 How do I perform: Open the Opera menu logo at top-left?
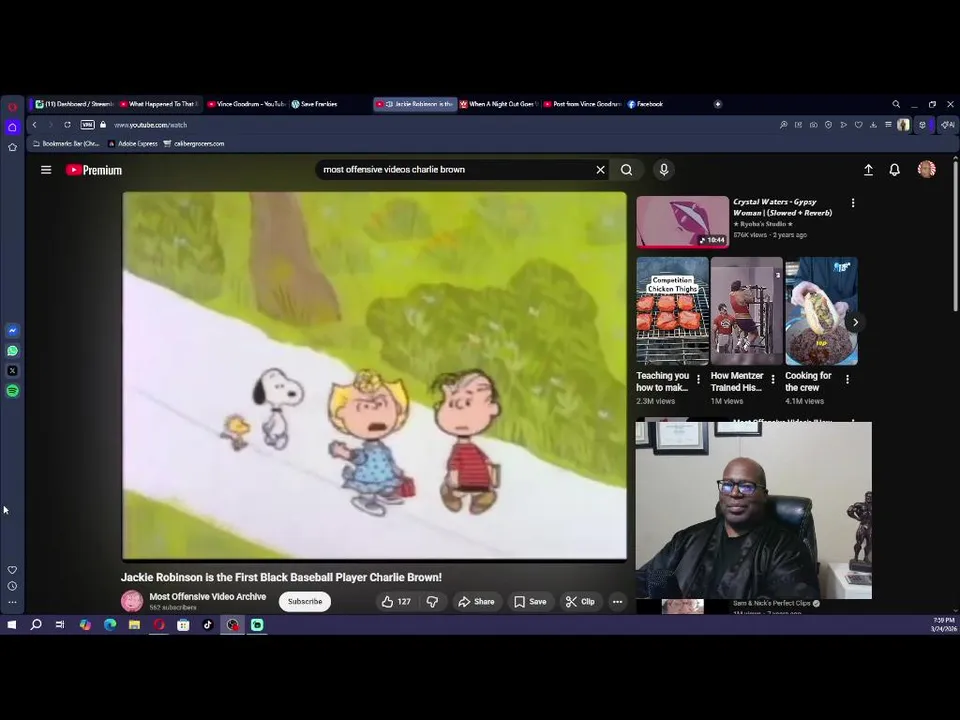click(12, 107)
